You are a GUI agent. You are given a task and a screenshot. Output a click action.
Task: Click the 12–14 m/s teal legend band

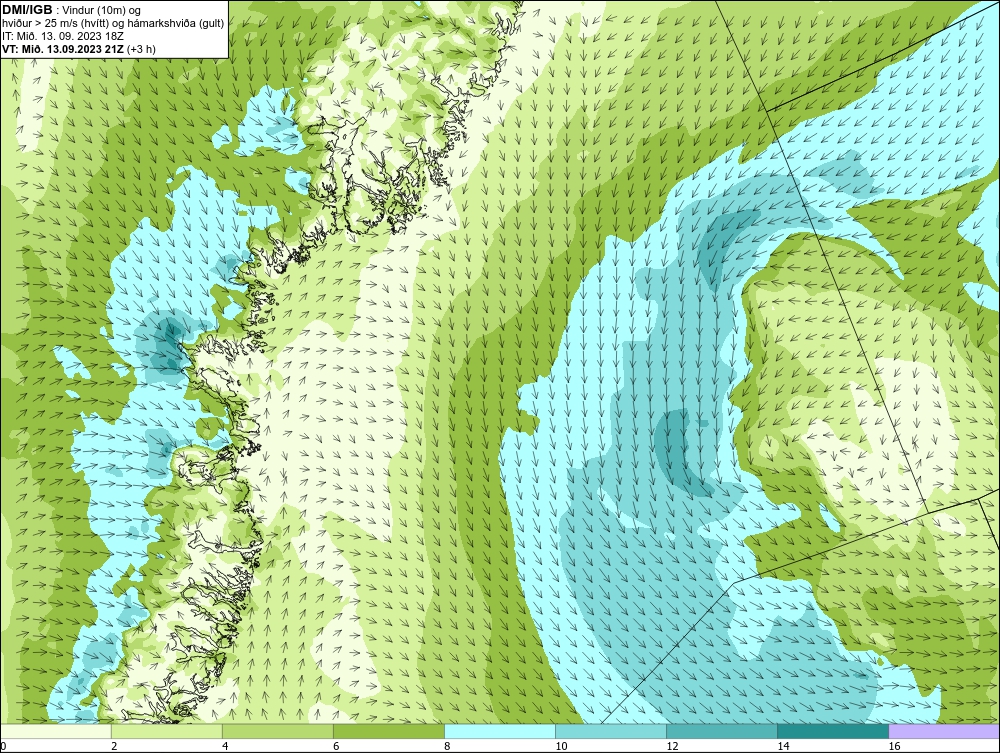(x=722, y=731)
